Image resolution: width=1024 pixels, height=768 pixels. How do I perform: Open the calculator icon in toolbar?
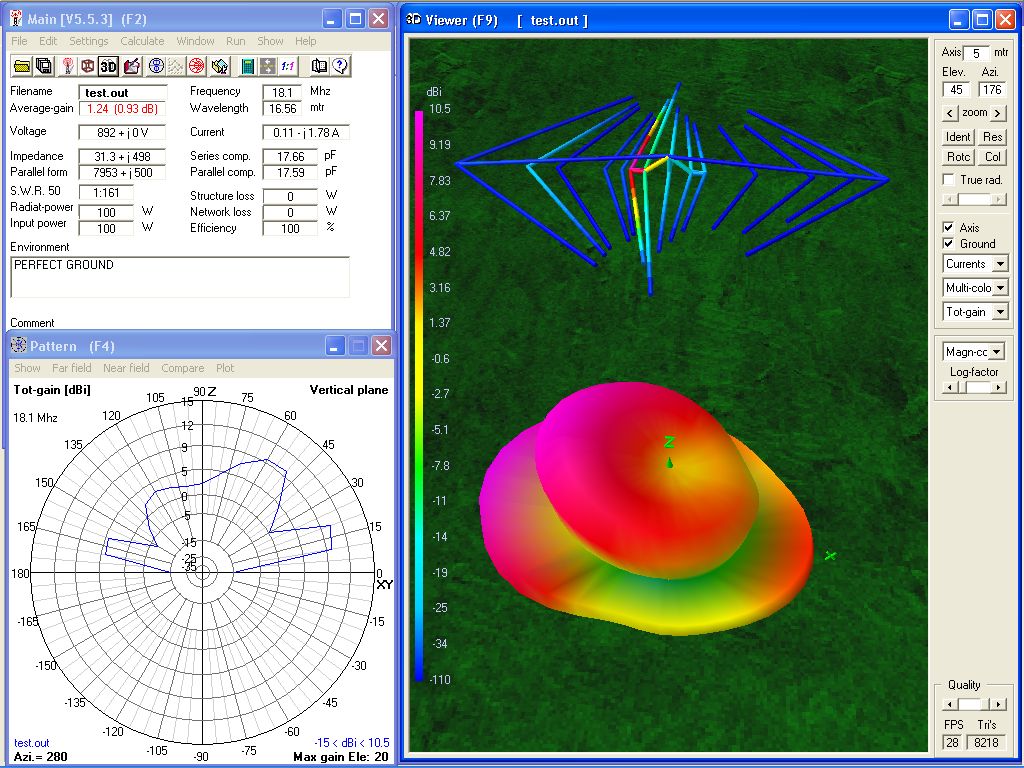pyautogui.click(x=246, y=66)
